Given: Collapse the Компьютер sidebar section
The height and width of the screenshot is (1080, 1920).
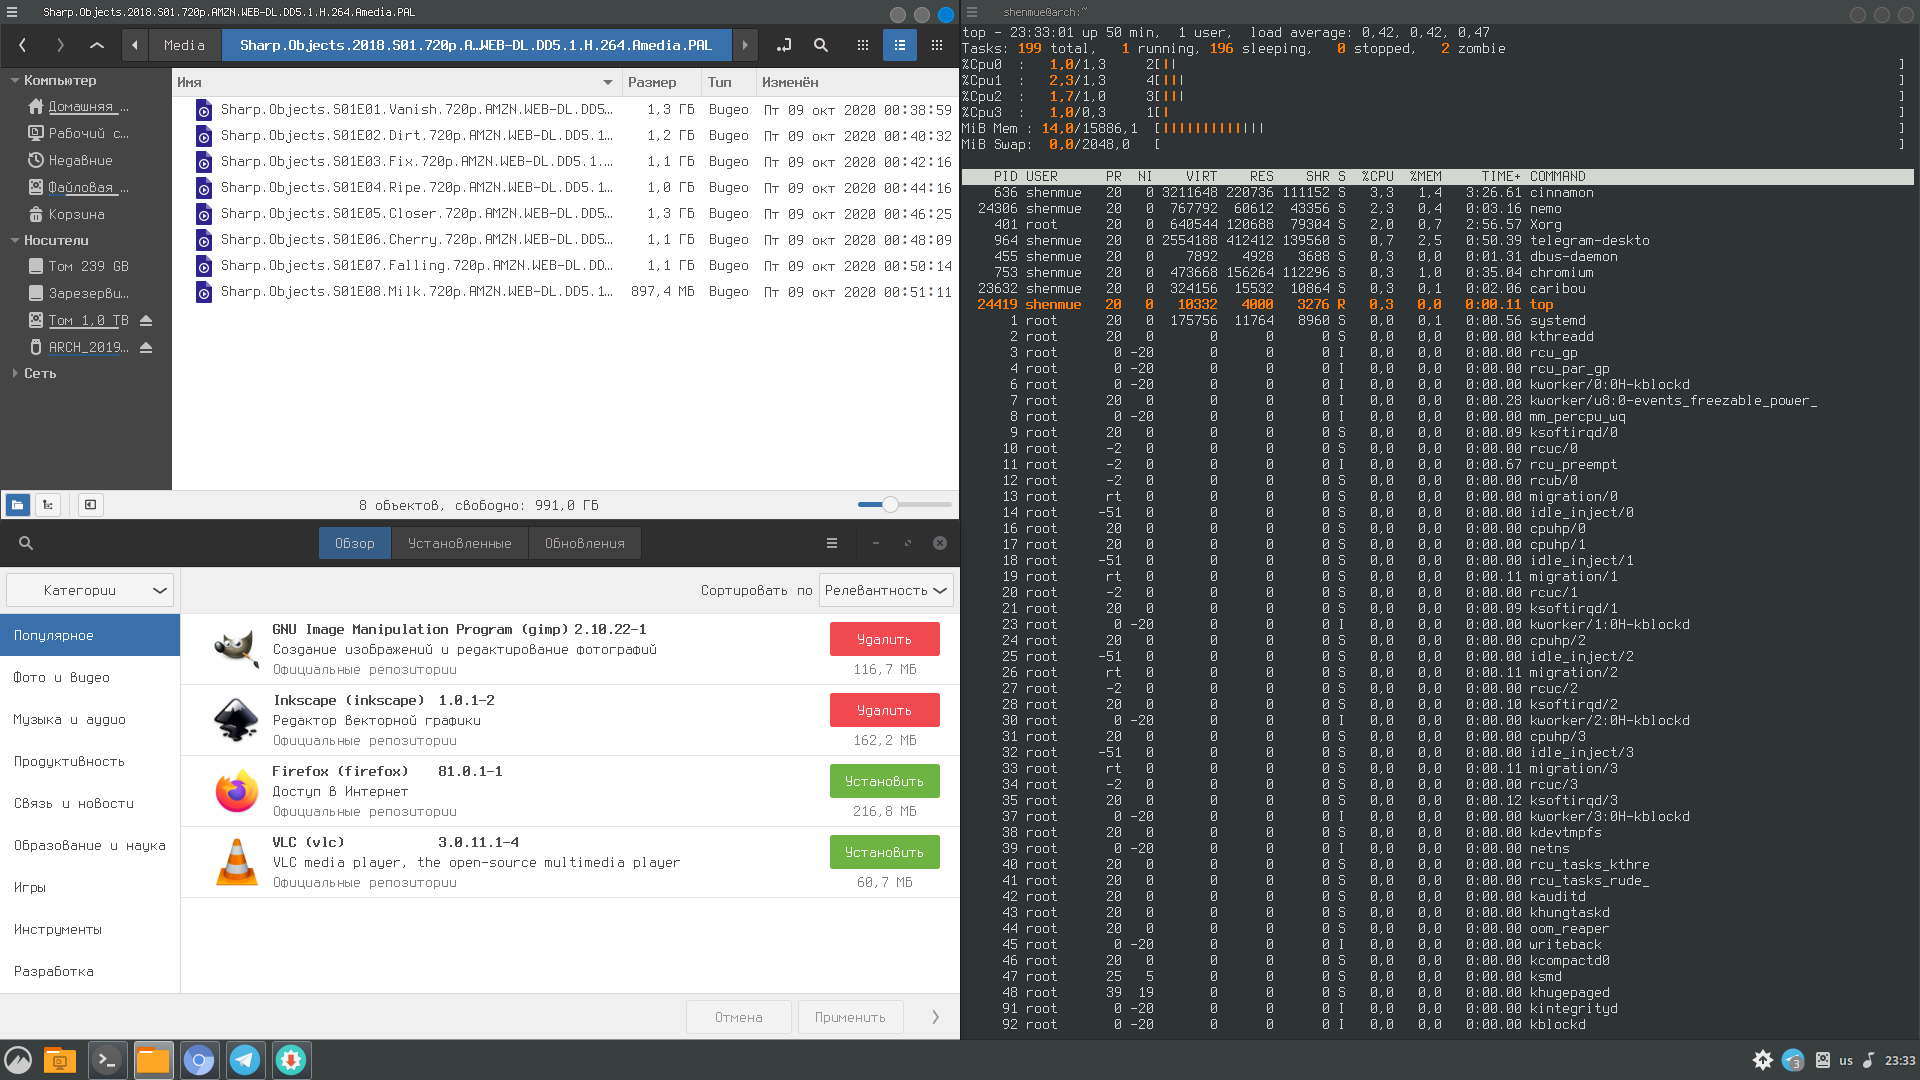Looking at the screenshot, I should point(15,81).
